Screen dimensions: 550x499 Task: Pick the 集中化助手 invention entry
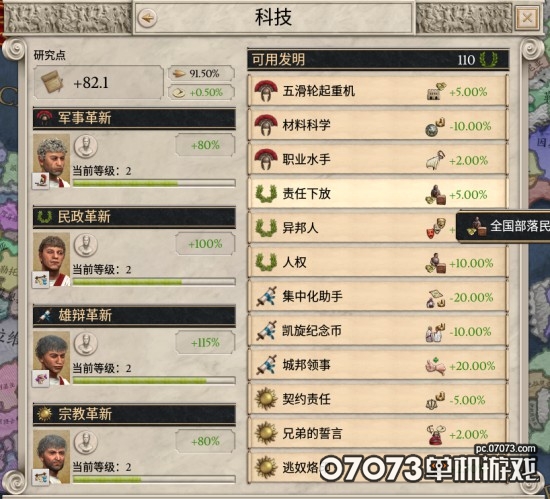click(x=377, y=297)
